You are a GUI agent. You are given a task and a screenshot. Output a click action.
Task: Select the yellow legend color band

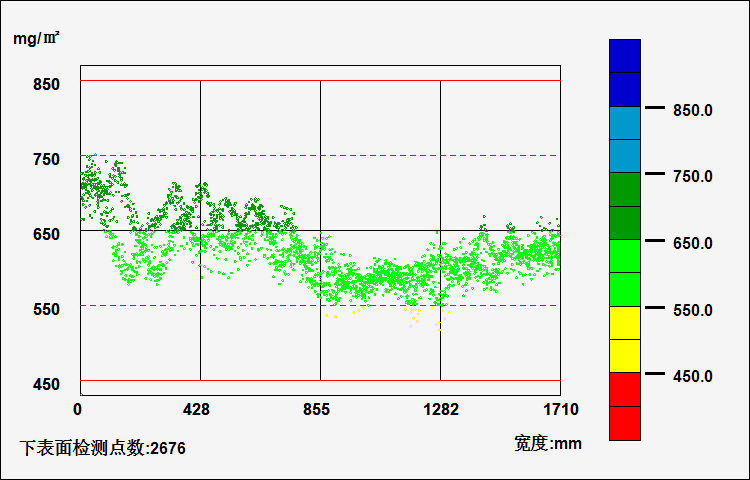[624, 340]
